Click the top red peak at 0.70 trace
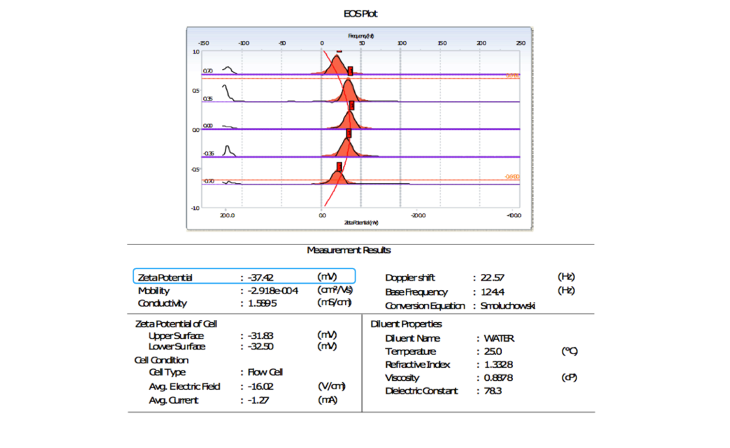 coord(337,66)
